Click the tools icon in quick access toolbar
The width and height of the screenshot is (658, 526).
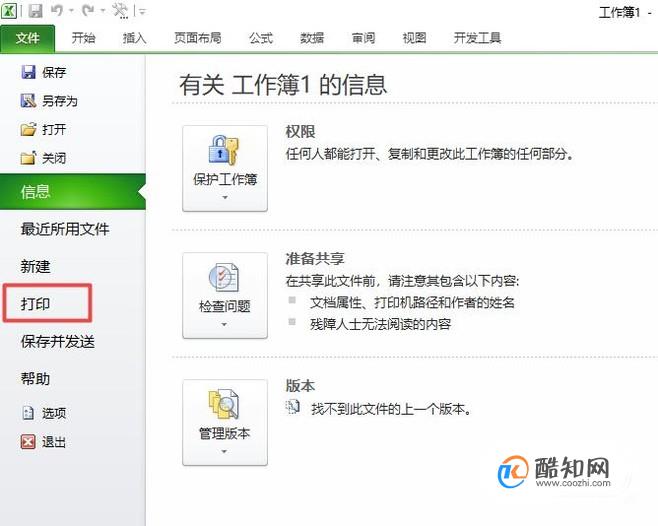[x=120, y=11]
